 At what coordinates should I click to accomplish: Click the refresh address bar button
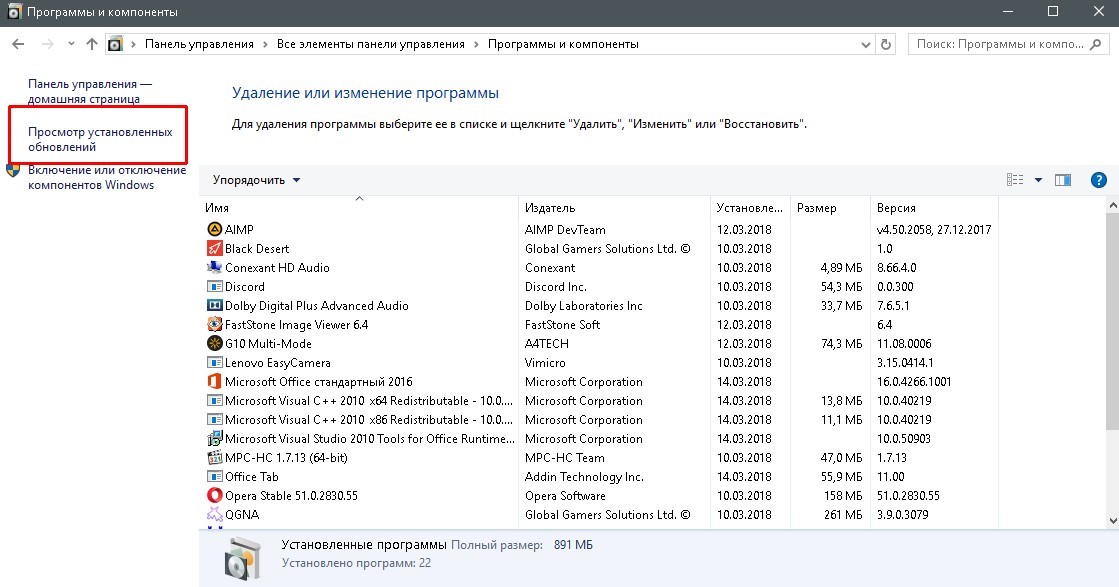(886, 44)
